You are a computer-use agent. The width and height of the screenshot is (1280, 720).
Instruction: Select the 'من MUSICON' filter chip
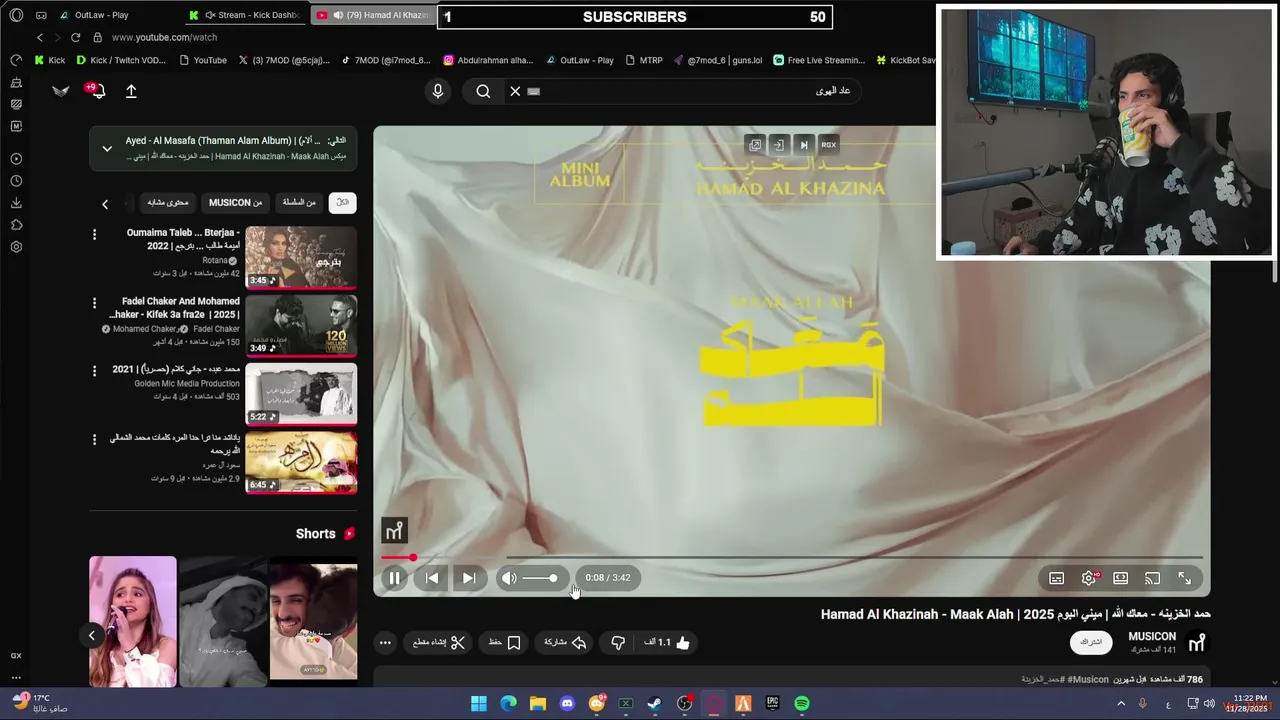tap(235, 202)
